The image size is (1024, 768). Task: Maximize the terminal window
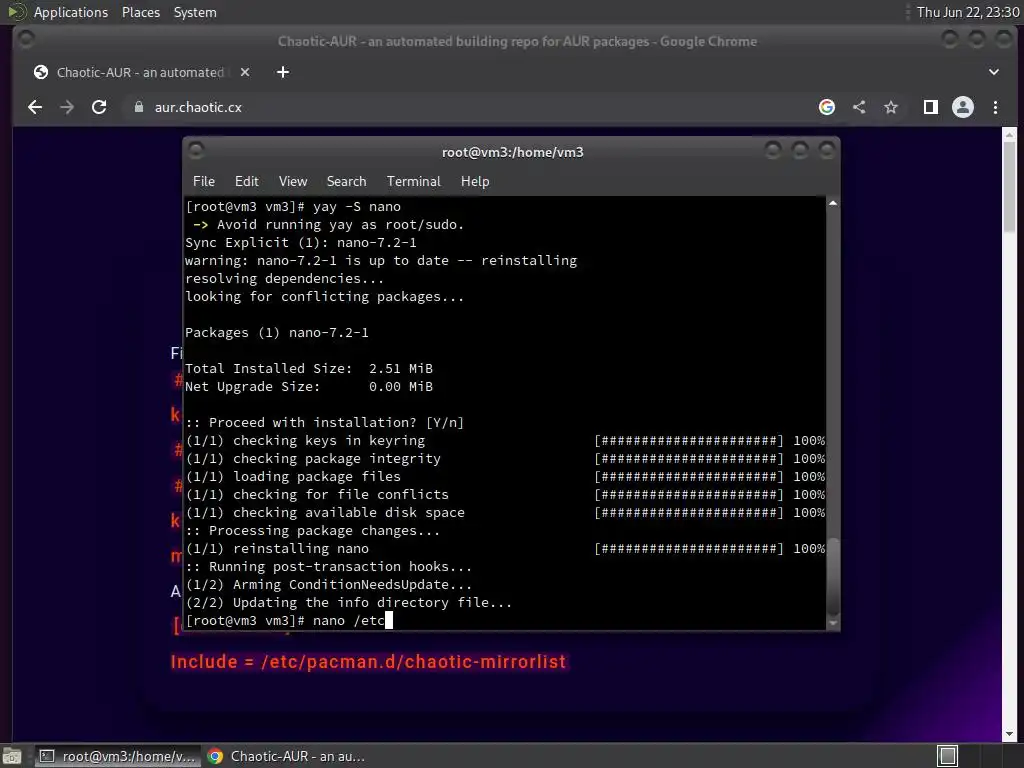[800, 151]
